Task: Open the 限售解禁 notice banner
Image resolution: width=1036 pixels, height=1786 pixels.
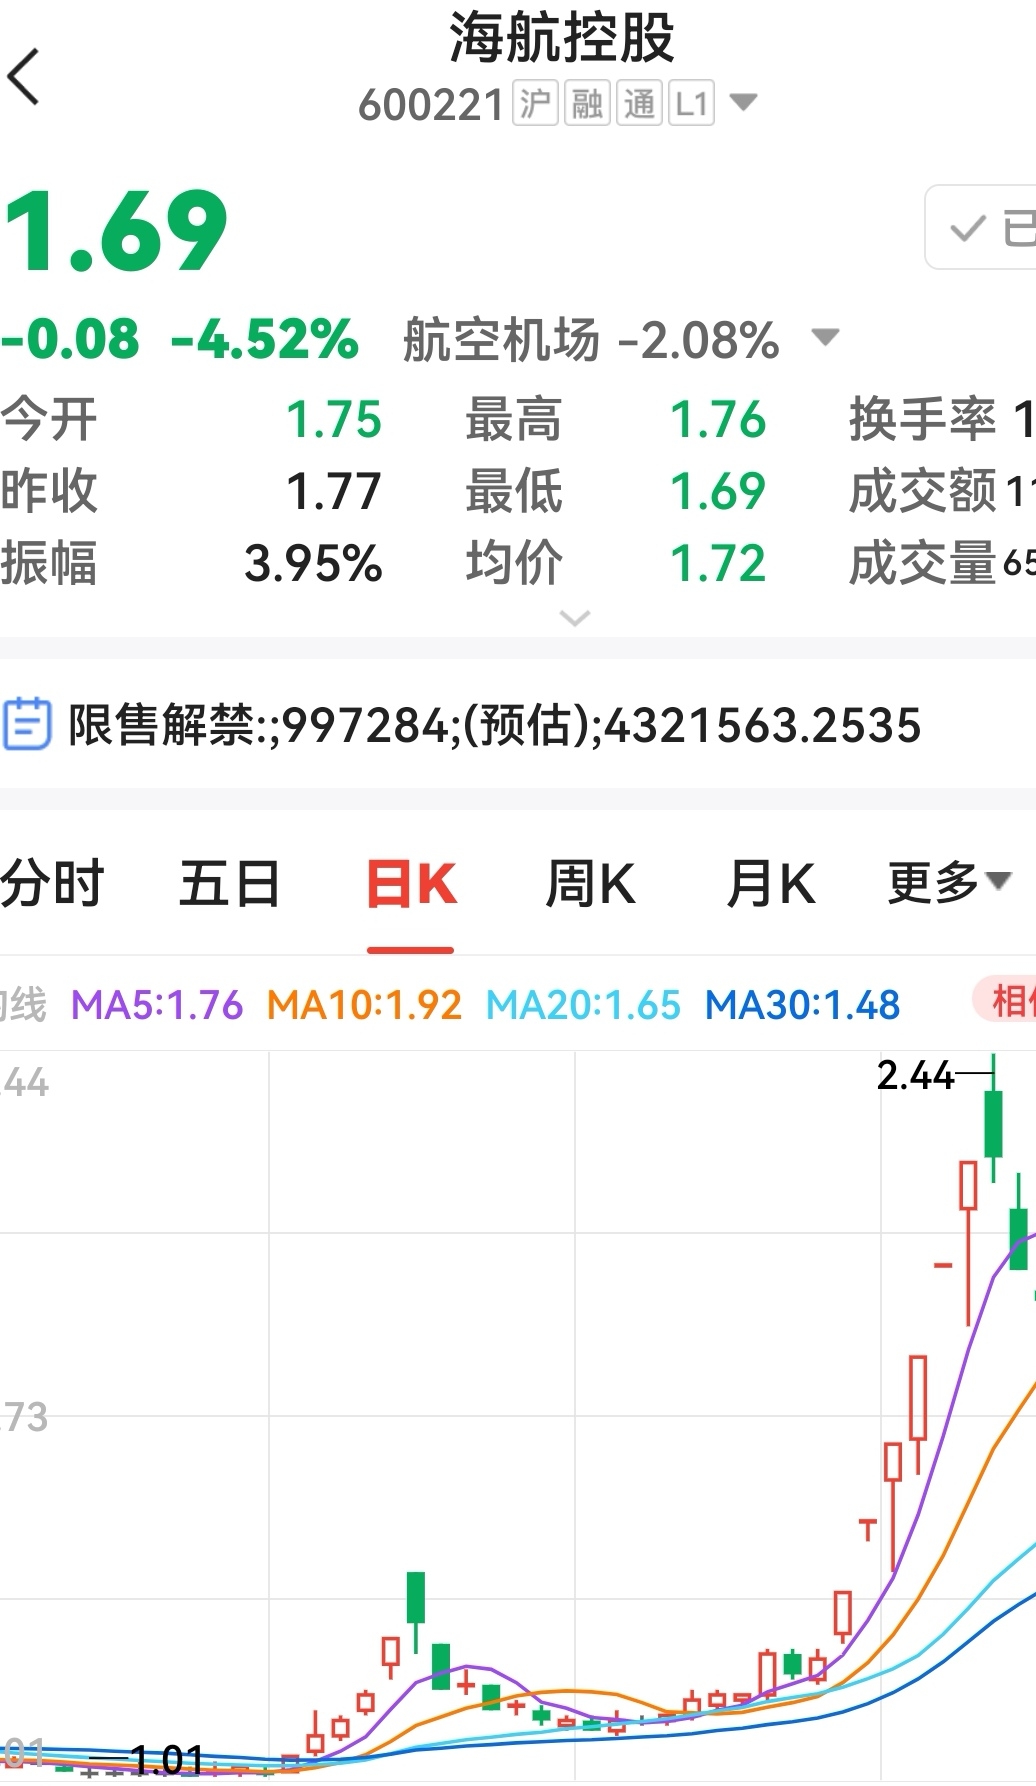Action: (x=518, y=725)
